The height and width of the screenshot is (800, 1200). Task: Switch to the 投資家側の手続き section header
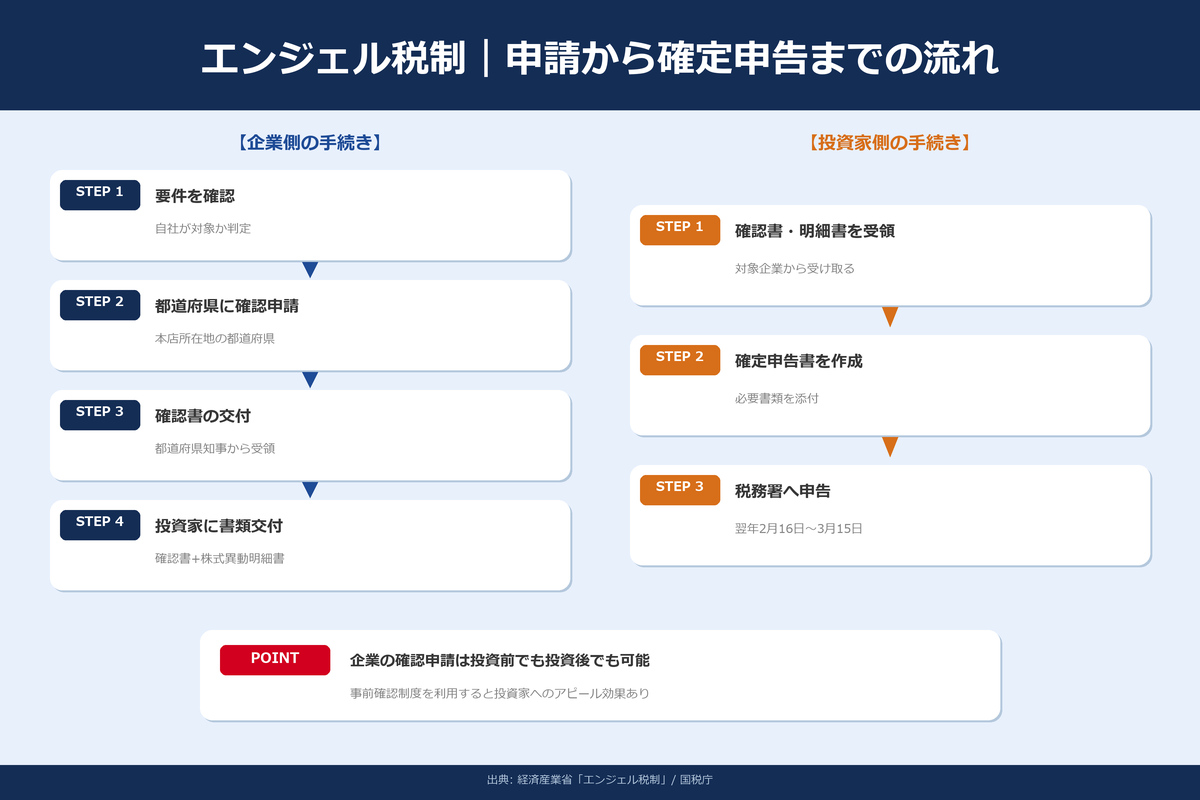tap(888, 141)
